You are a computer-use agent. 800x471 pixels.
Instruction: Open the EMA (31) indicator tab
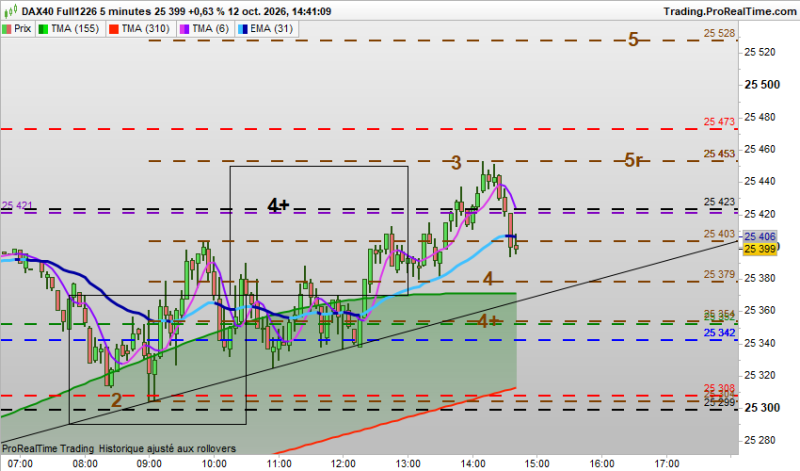point(266,29)
